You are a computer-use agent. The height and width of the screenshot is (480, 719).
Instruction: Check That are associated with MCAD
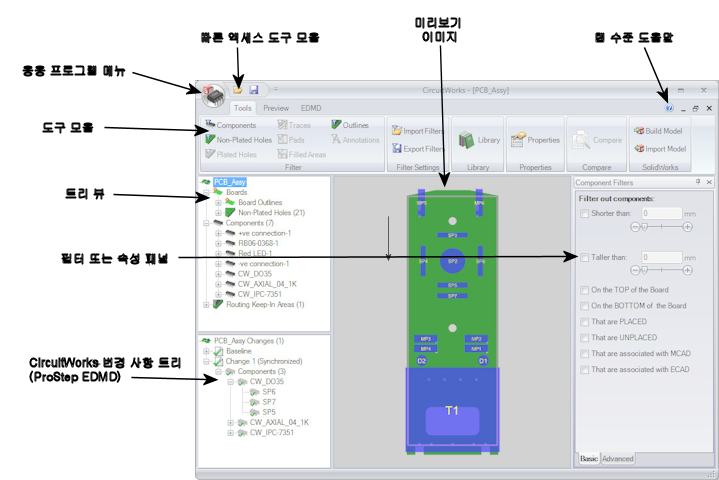point(585,353)
